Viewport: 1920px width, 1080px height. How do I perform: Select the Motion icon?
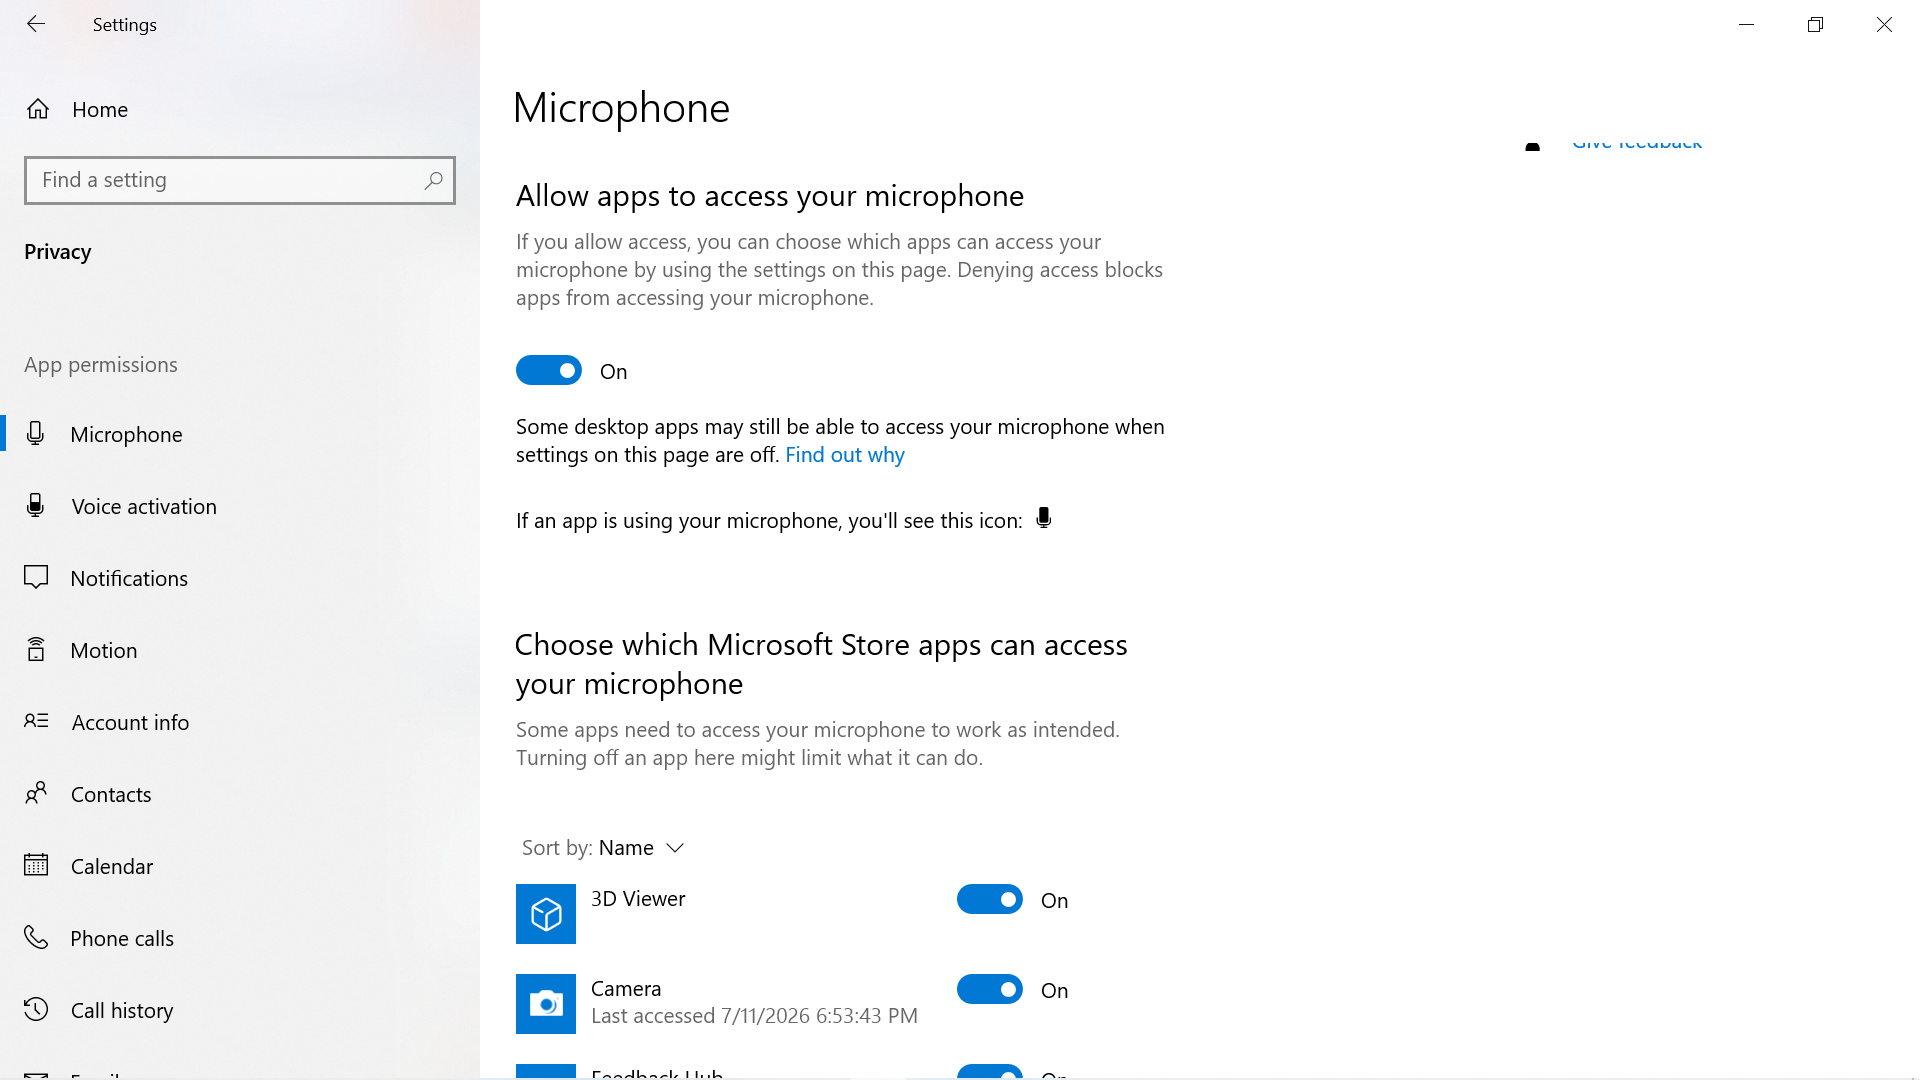pos(36,650)
